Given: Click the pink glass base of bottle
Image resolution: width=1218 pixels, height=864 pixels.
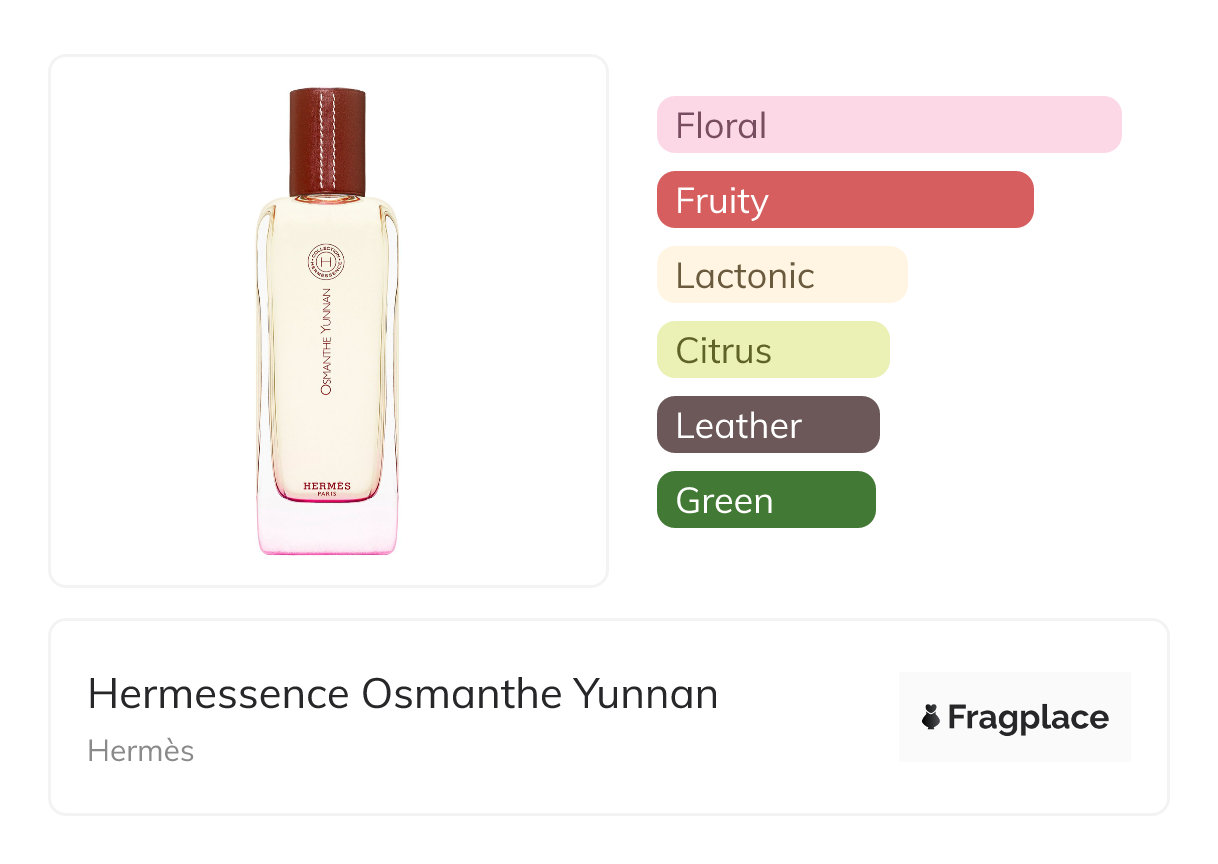Looking at the screenshot, I should pyautogui.click(x=328, y=528).
